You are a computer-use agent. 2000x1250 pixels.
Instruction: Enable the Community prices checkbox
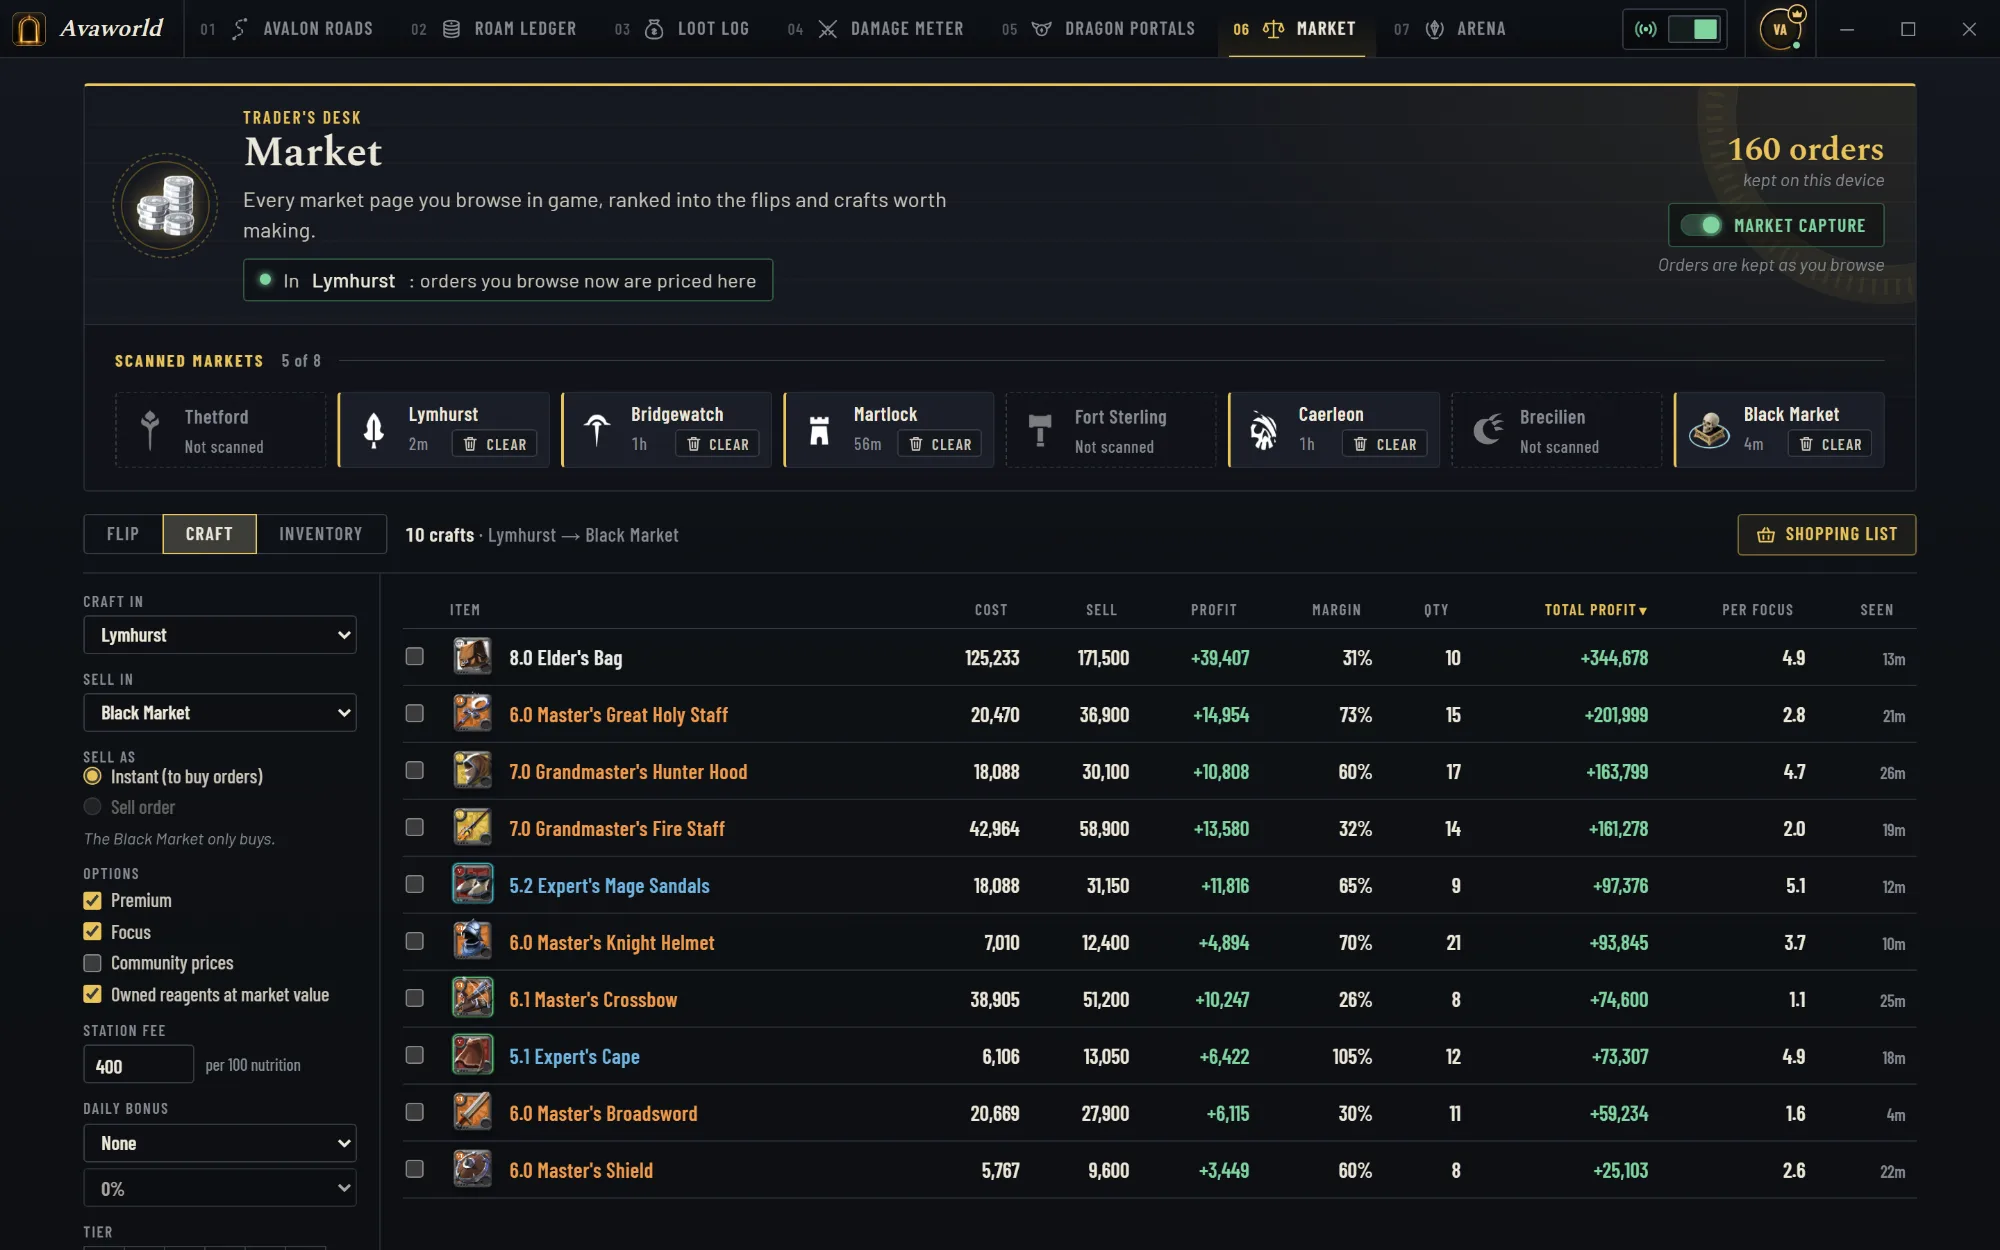click(x=93, y=963)
